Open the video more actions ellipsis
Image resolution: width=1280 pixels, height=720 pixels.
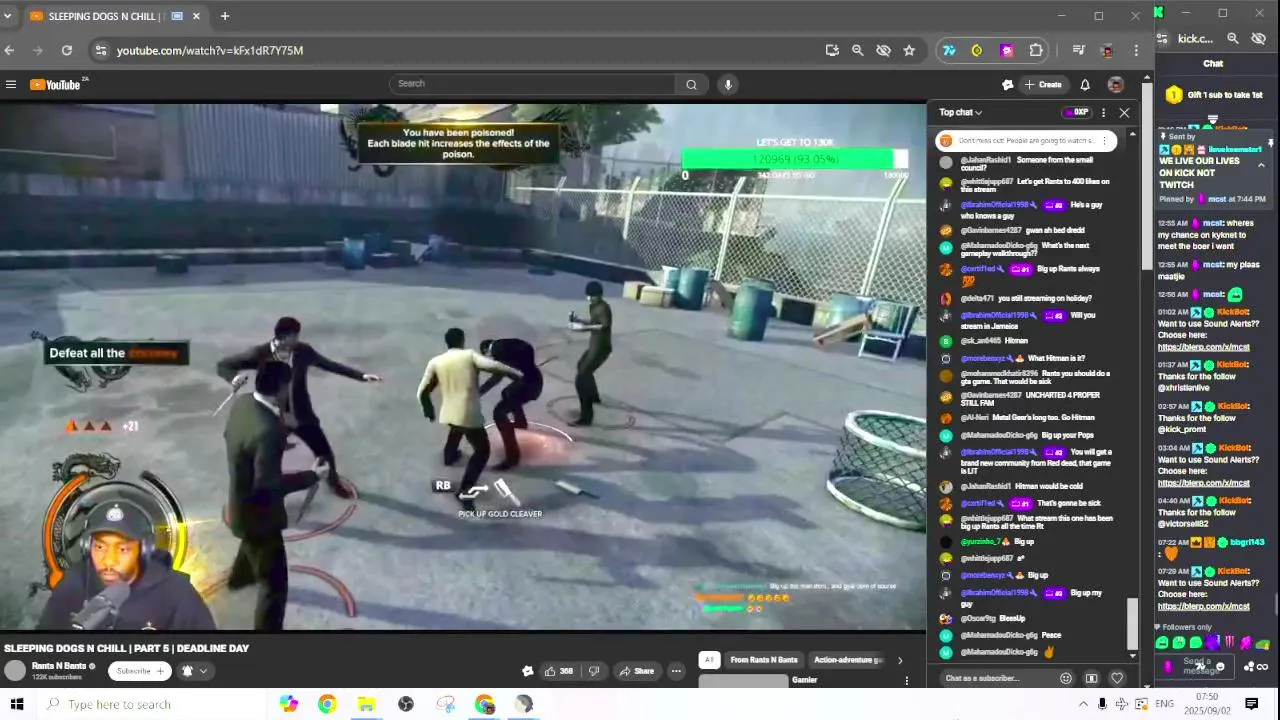tap(677, 671)
